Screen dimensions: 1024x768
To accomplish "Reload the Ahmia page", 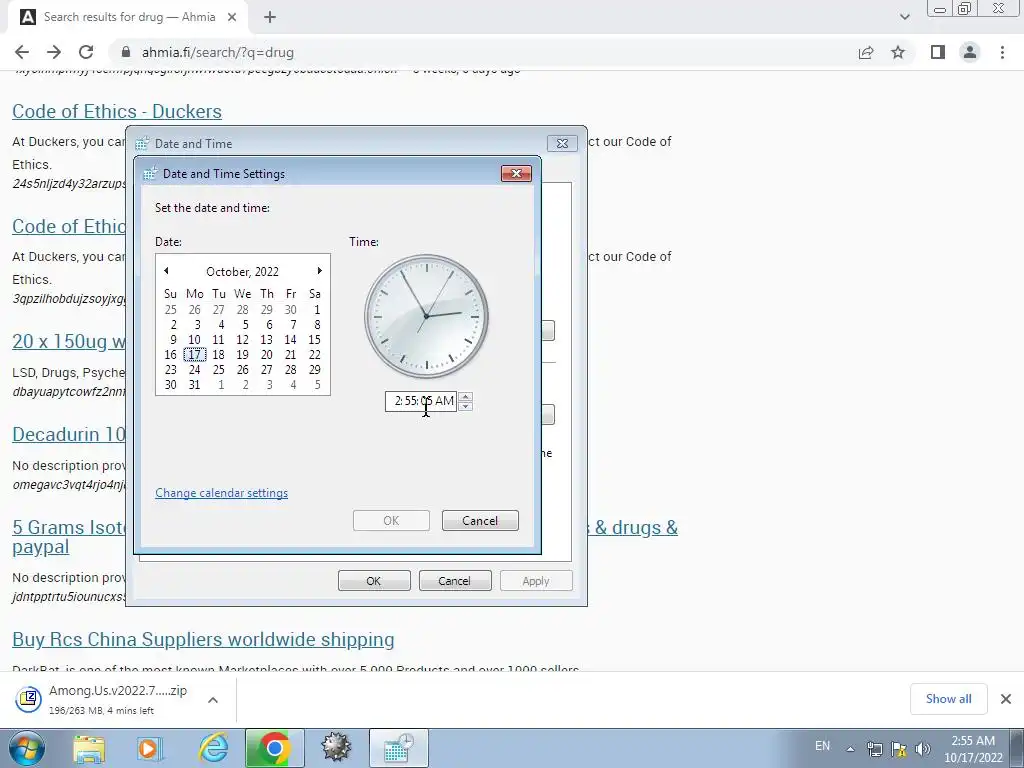I will (x=86, y=52).
